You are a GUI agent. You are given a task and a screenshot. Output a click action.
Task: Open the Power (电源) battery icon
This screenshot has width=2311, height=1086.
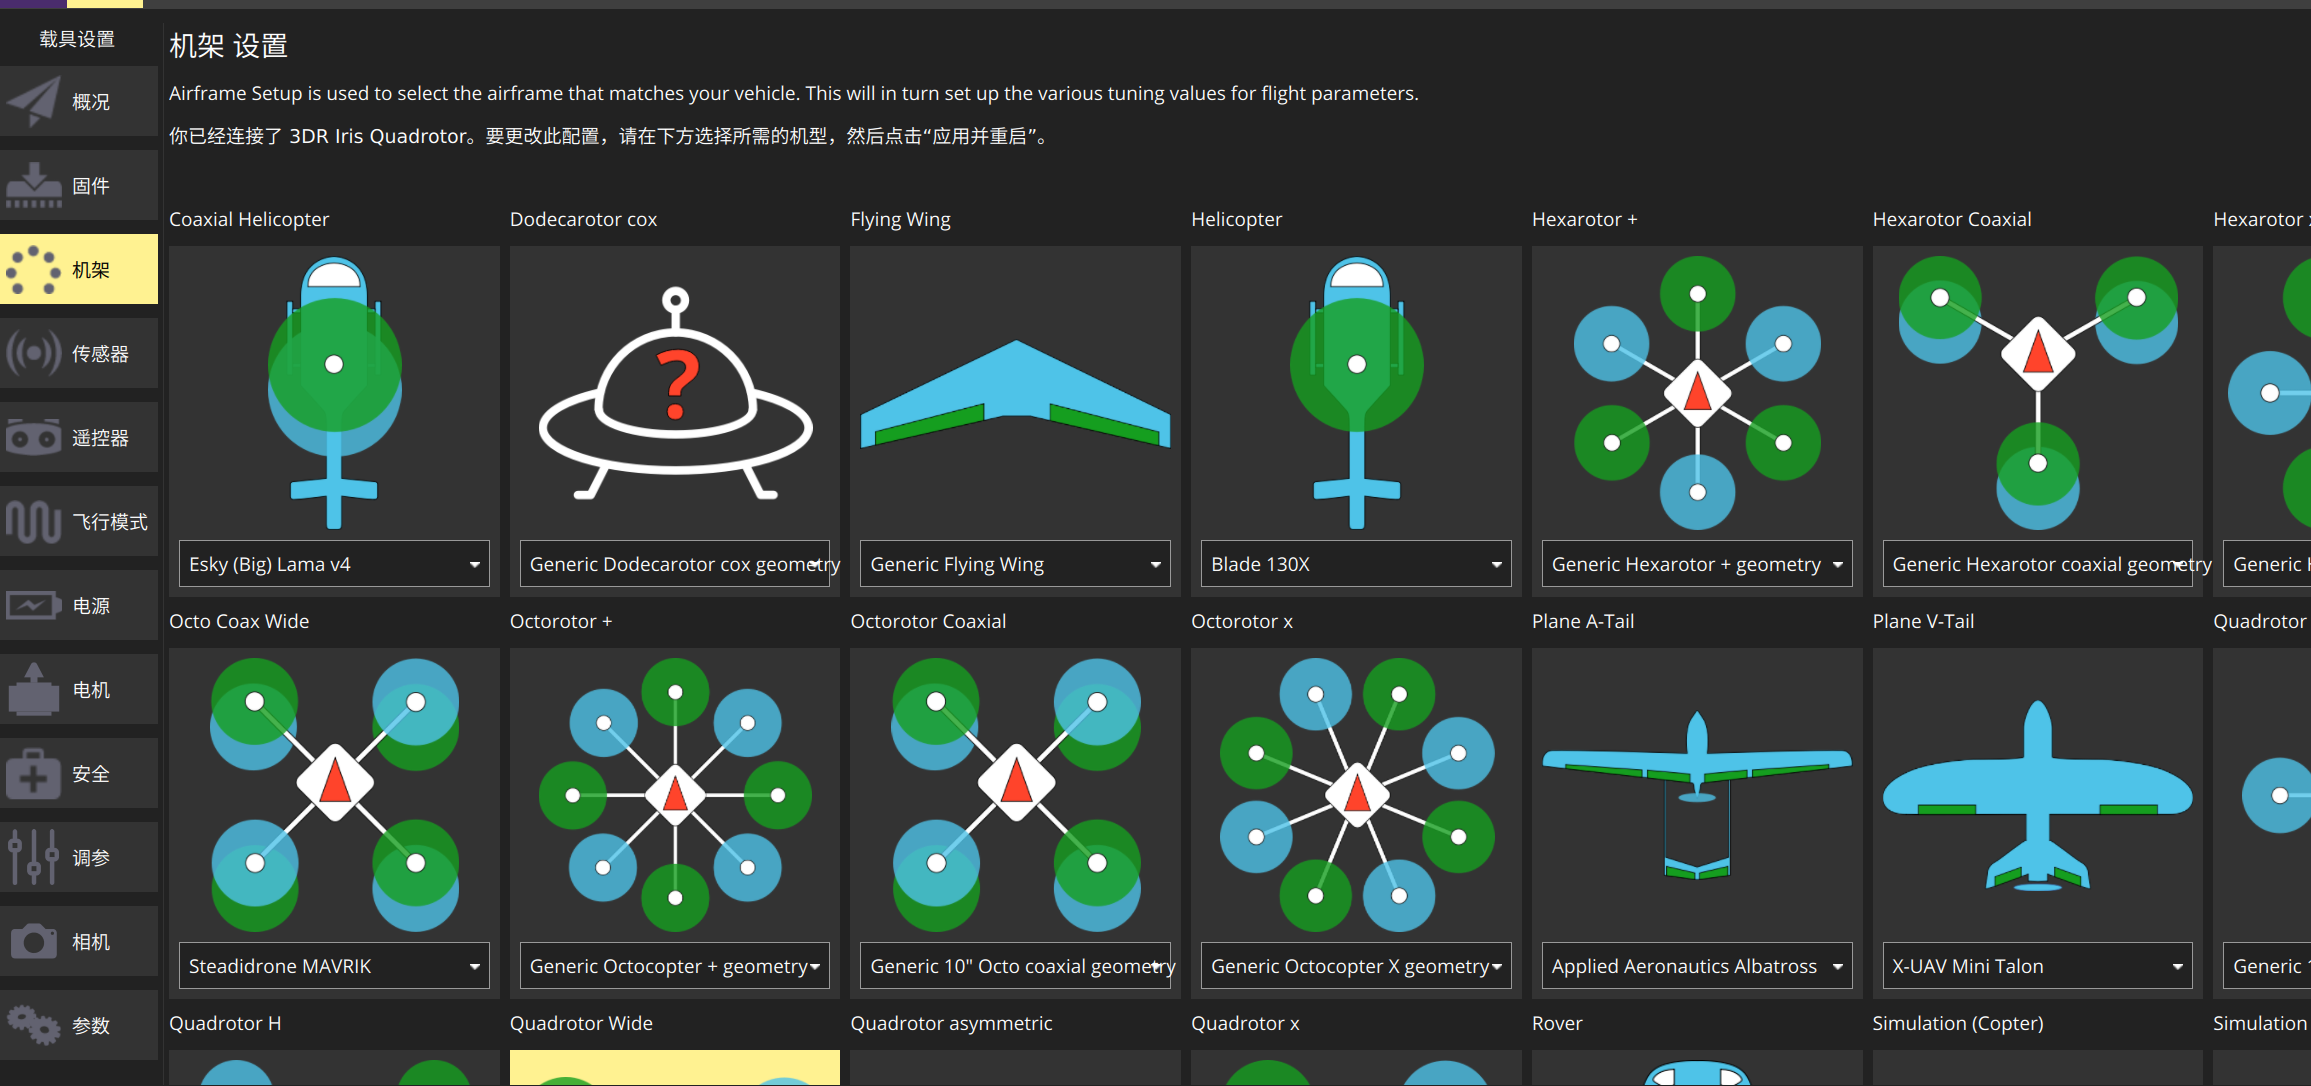[x=34, y=606]
